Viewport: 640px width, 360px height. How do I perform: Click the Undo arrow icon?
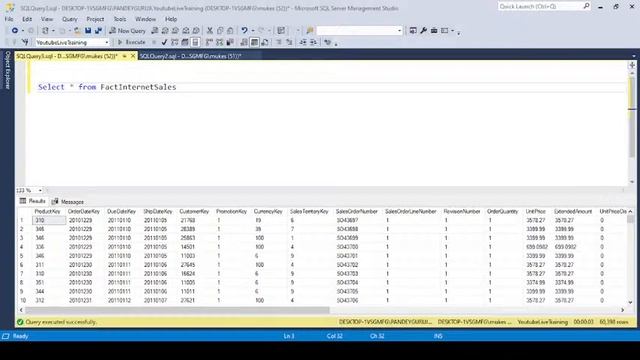click(x=244, y=31)
